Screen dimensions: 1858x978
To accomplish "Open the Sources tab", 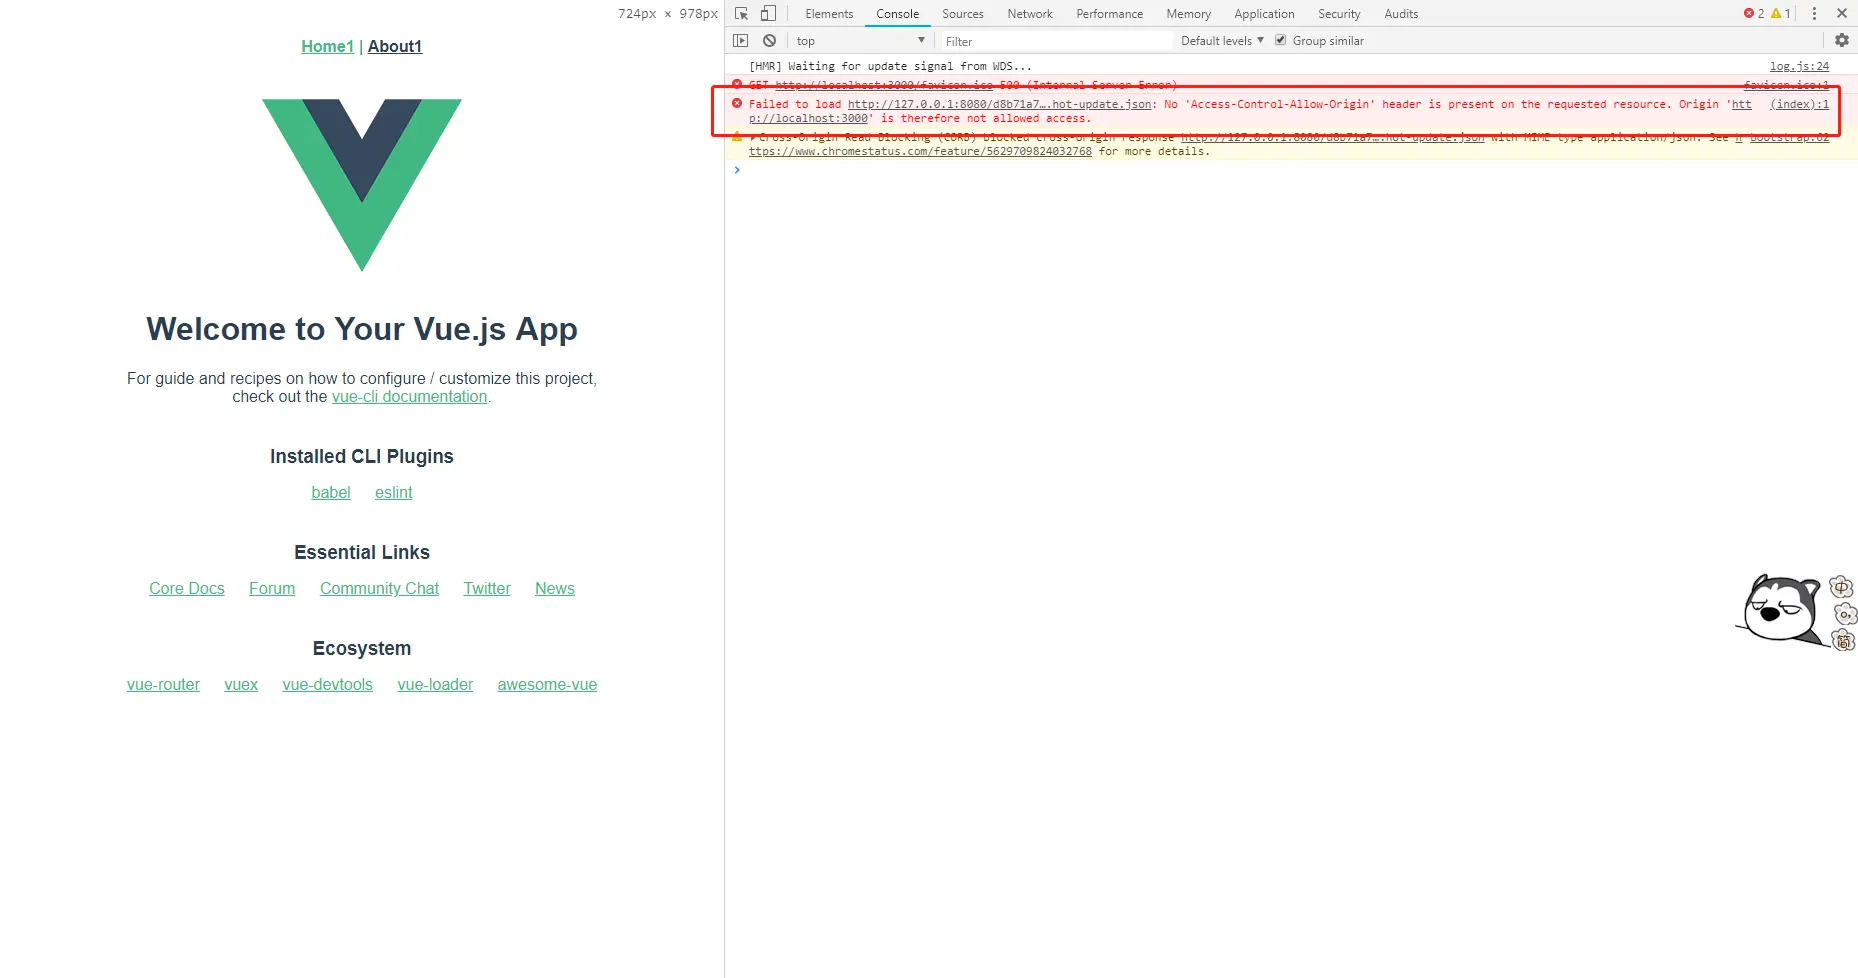I will pos(963,14).
